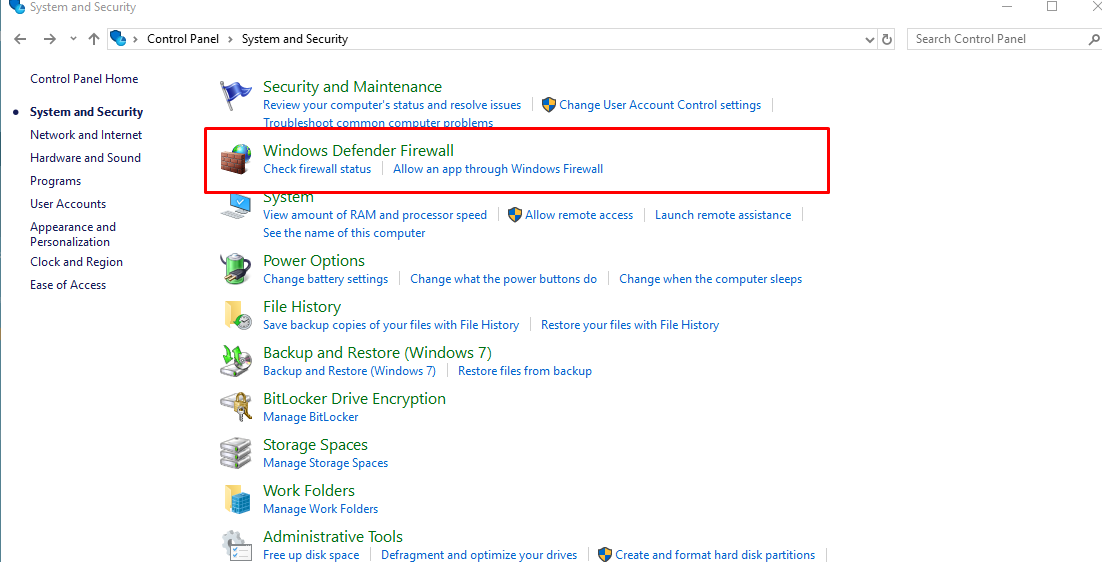Open Windows Defender Firewall heading

358,150
